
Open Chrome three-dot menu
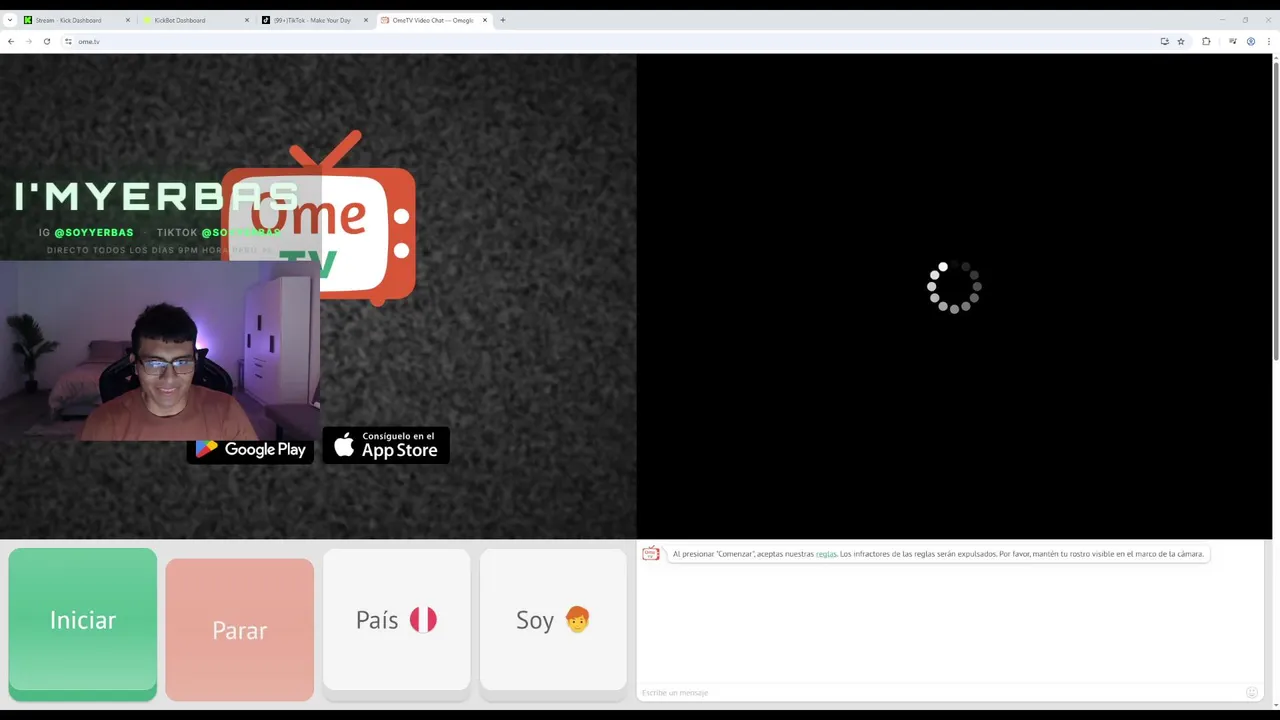click(1268, 41)
